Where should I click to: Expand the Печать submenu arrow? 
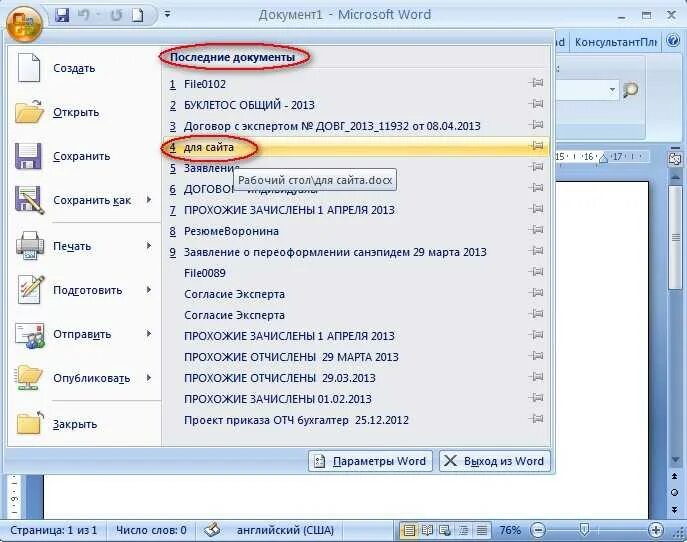coord(149,245)
